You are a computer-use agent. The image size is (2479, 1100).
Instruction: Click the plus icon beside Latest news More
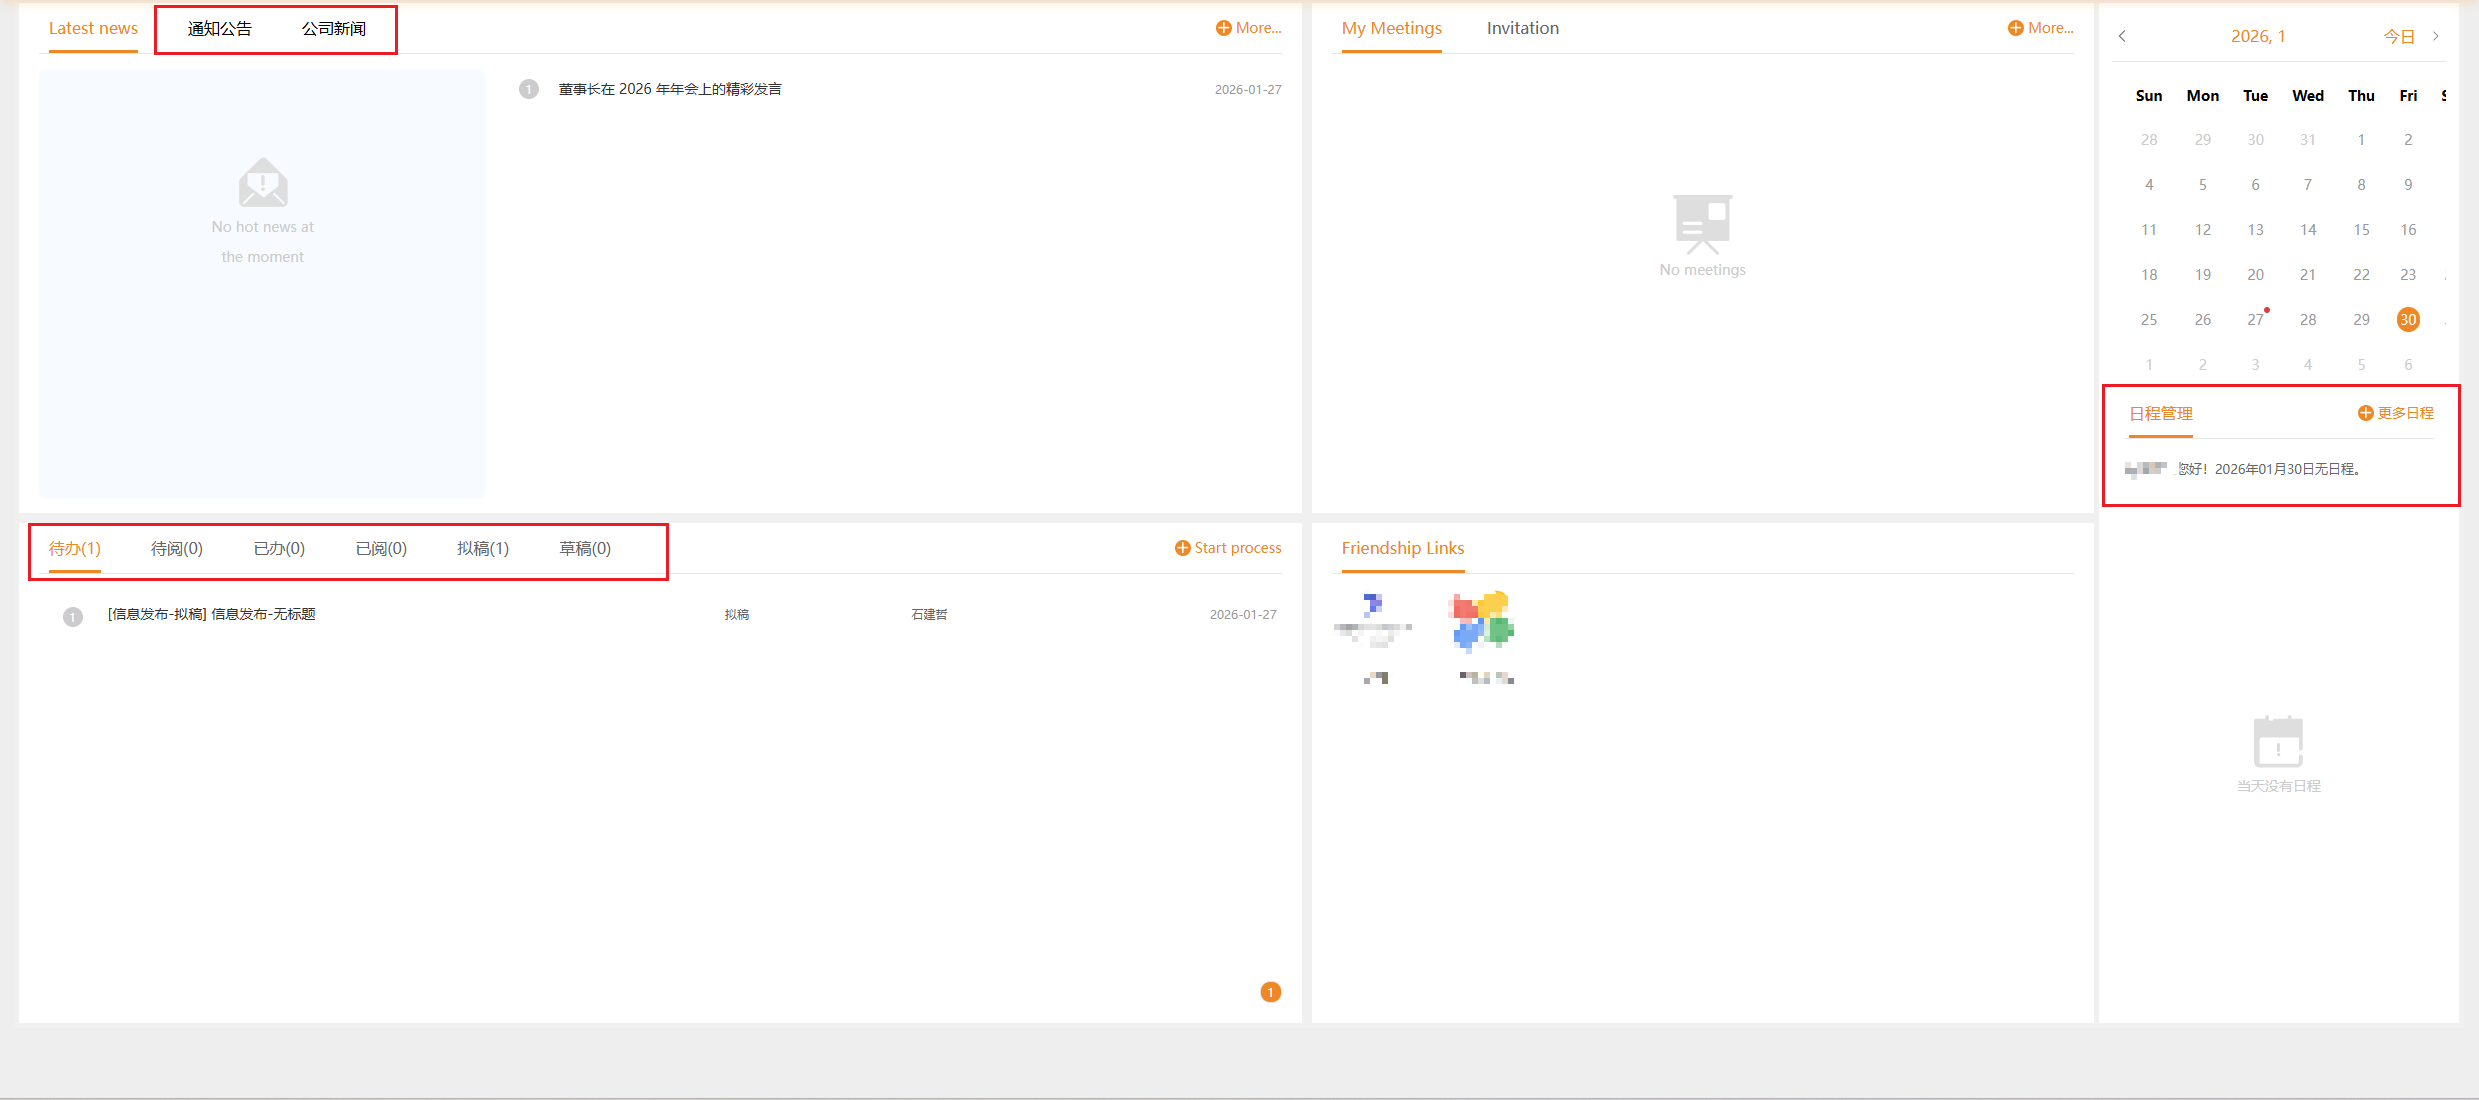1223,28
